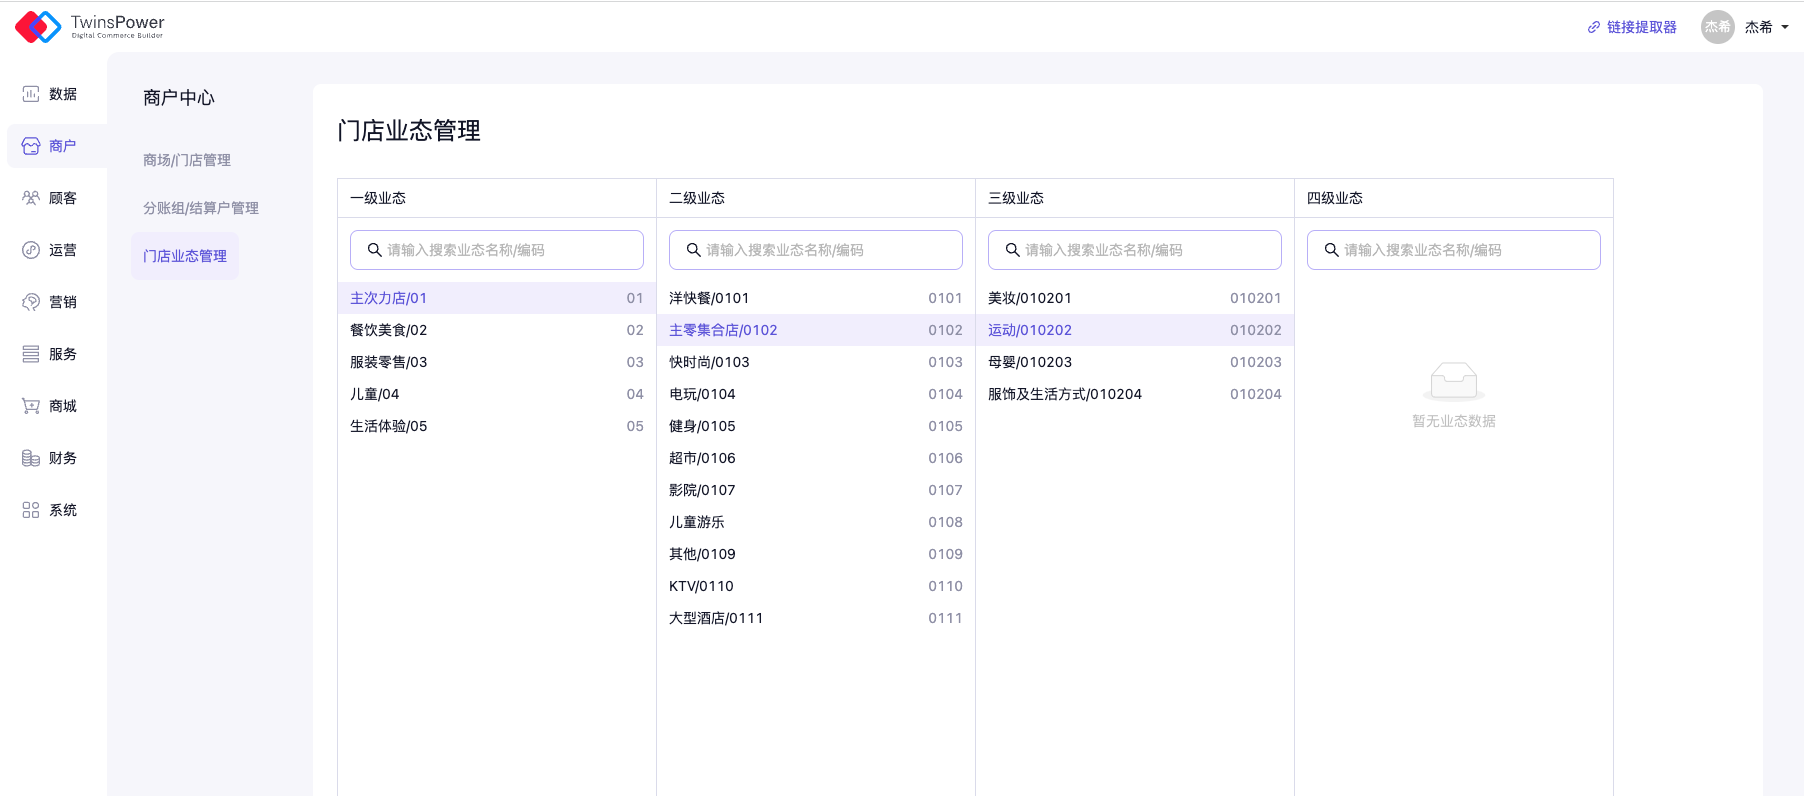This screenshot has width=1804, height=796.
Task: Click the 数据 chart icon in sidebar
Action: (31, 94)
